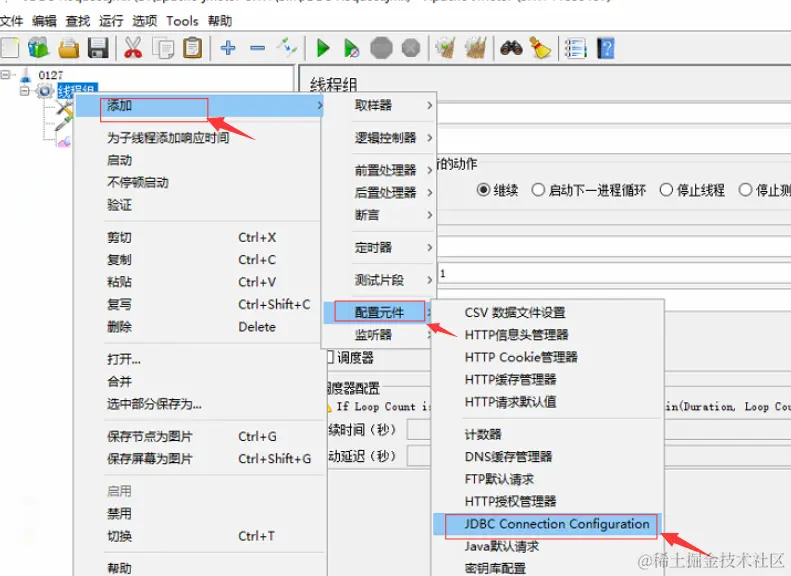Select the 停止线程 radio button
Image resolution: width=791 pixels, height=576 pixels.
pos(666,190)
